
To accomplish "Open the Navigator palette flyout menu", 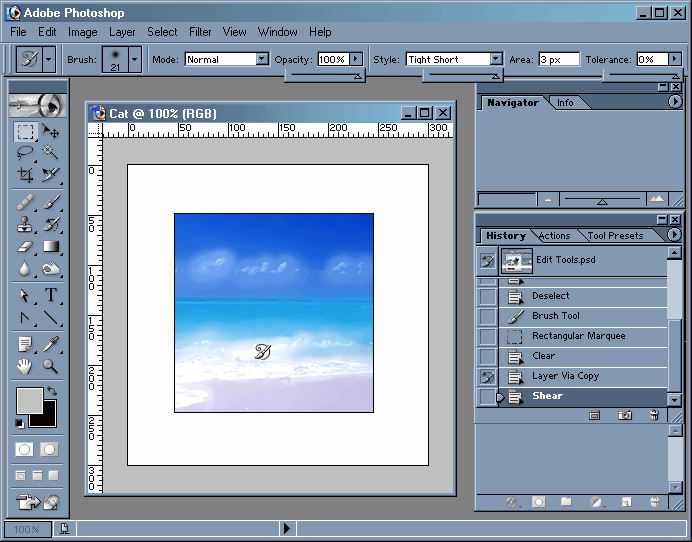I will (674, 102).
